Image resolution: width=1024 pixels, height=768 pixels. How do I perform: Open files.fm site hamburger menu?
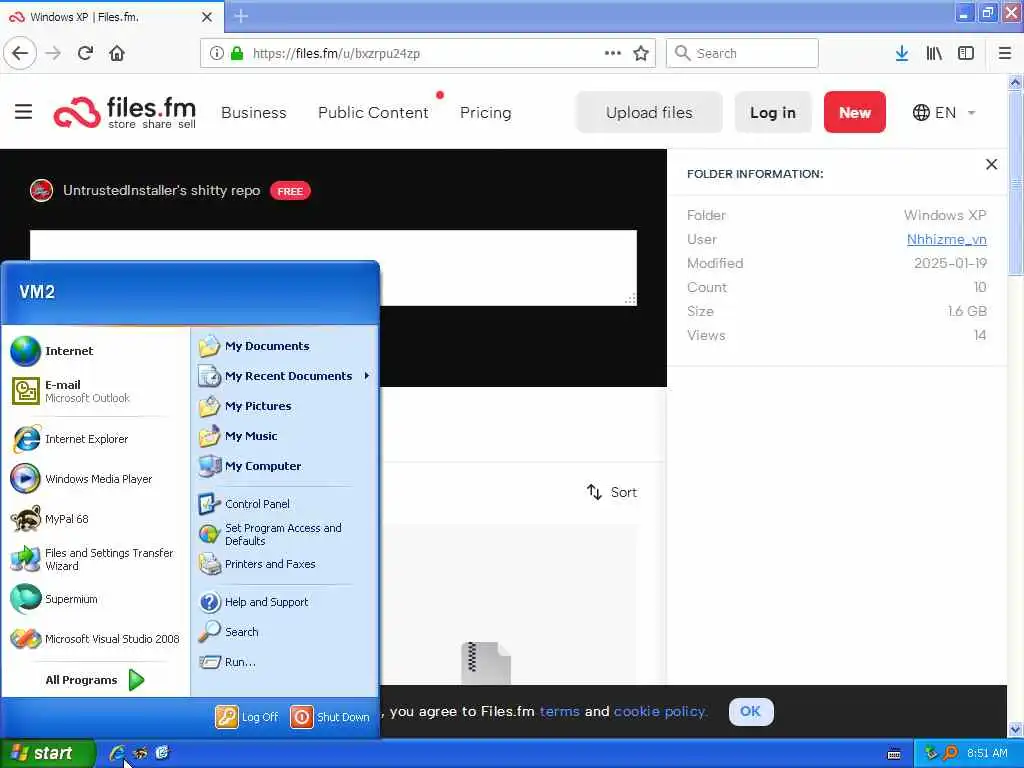24,112
